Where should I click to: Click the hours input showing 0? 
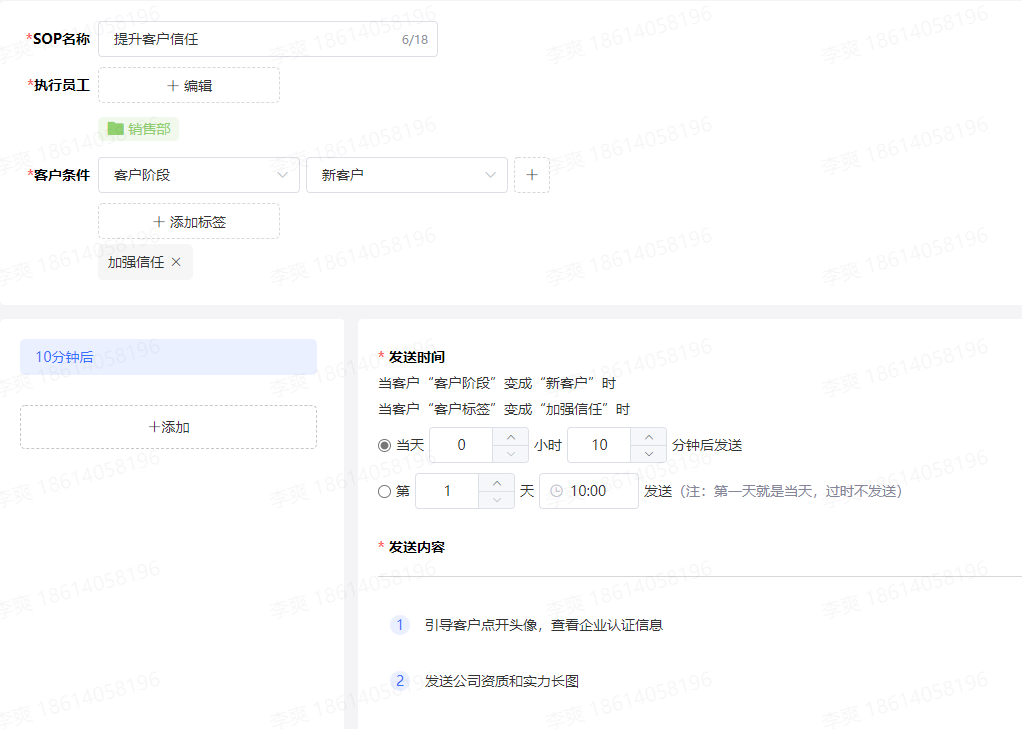461,445
